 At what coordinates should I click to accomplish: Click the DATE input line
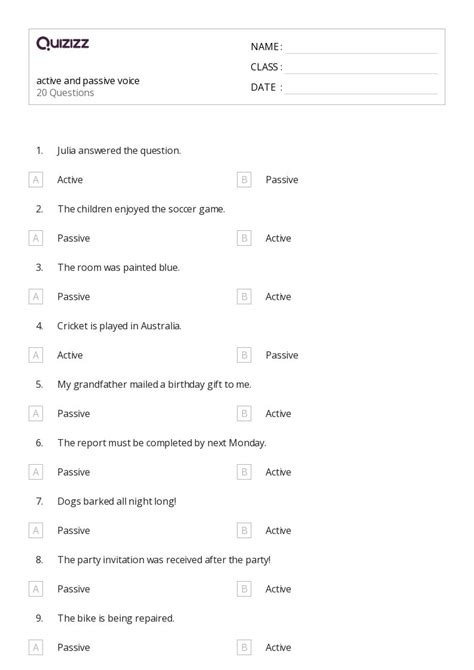pyautogui.click(x=361, y=88)
